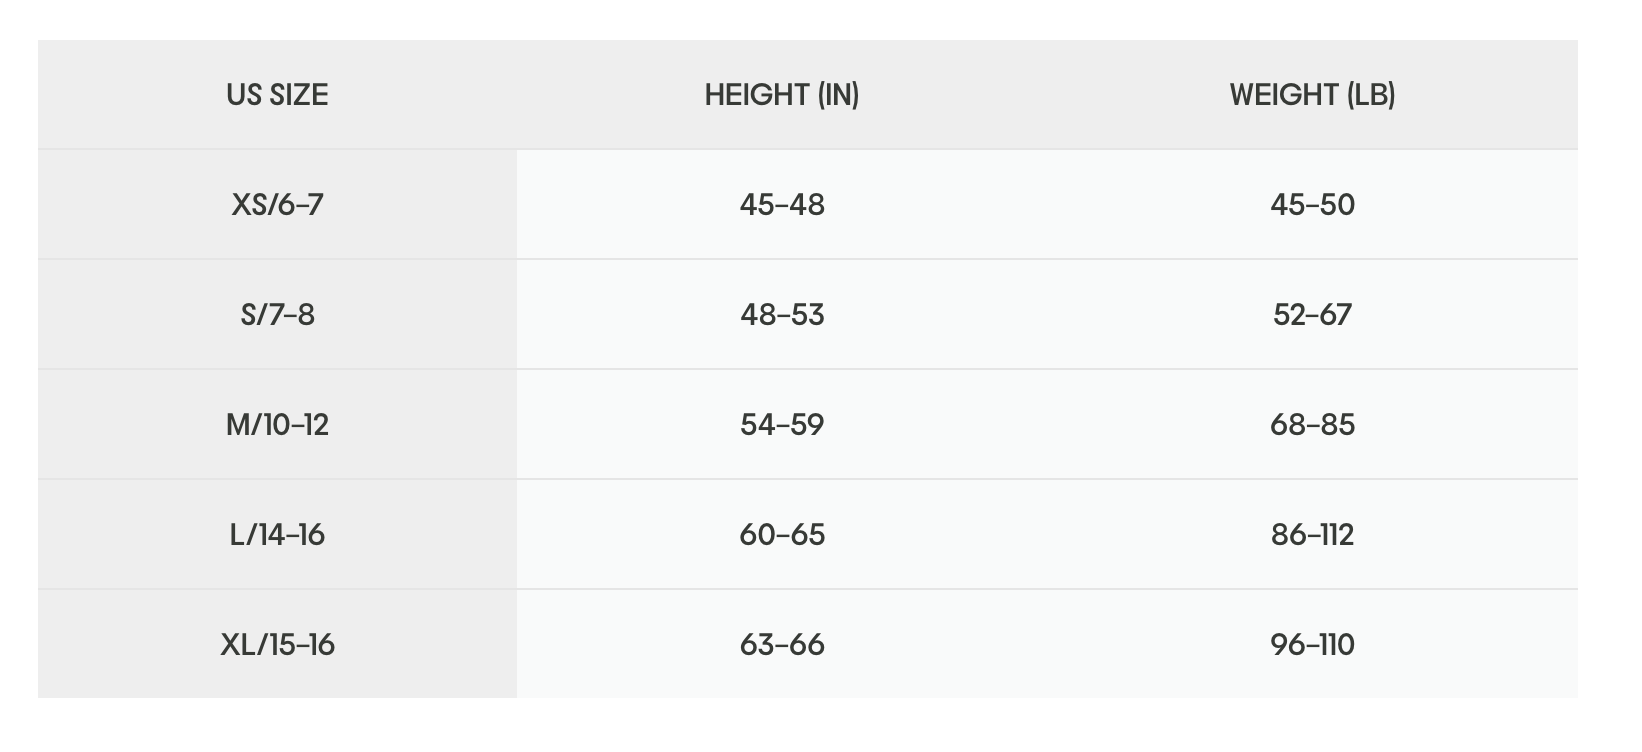Viewport: 1642px width, 752px height.
Task: Click the 54–59 height cell
Action: 782,425
